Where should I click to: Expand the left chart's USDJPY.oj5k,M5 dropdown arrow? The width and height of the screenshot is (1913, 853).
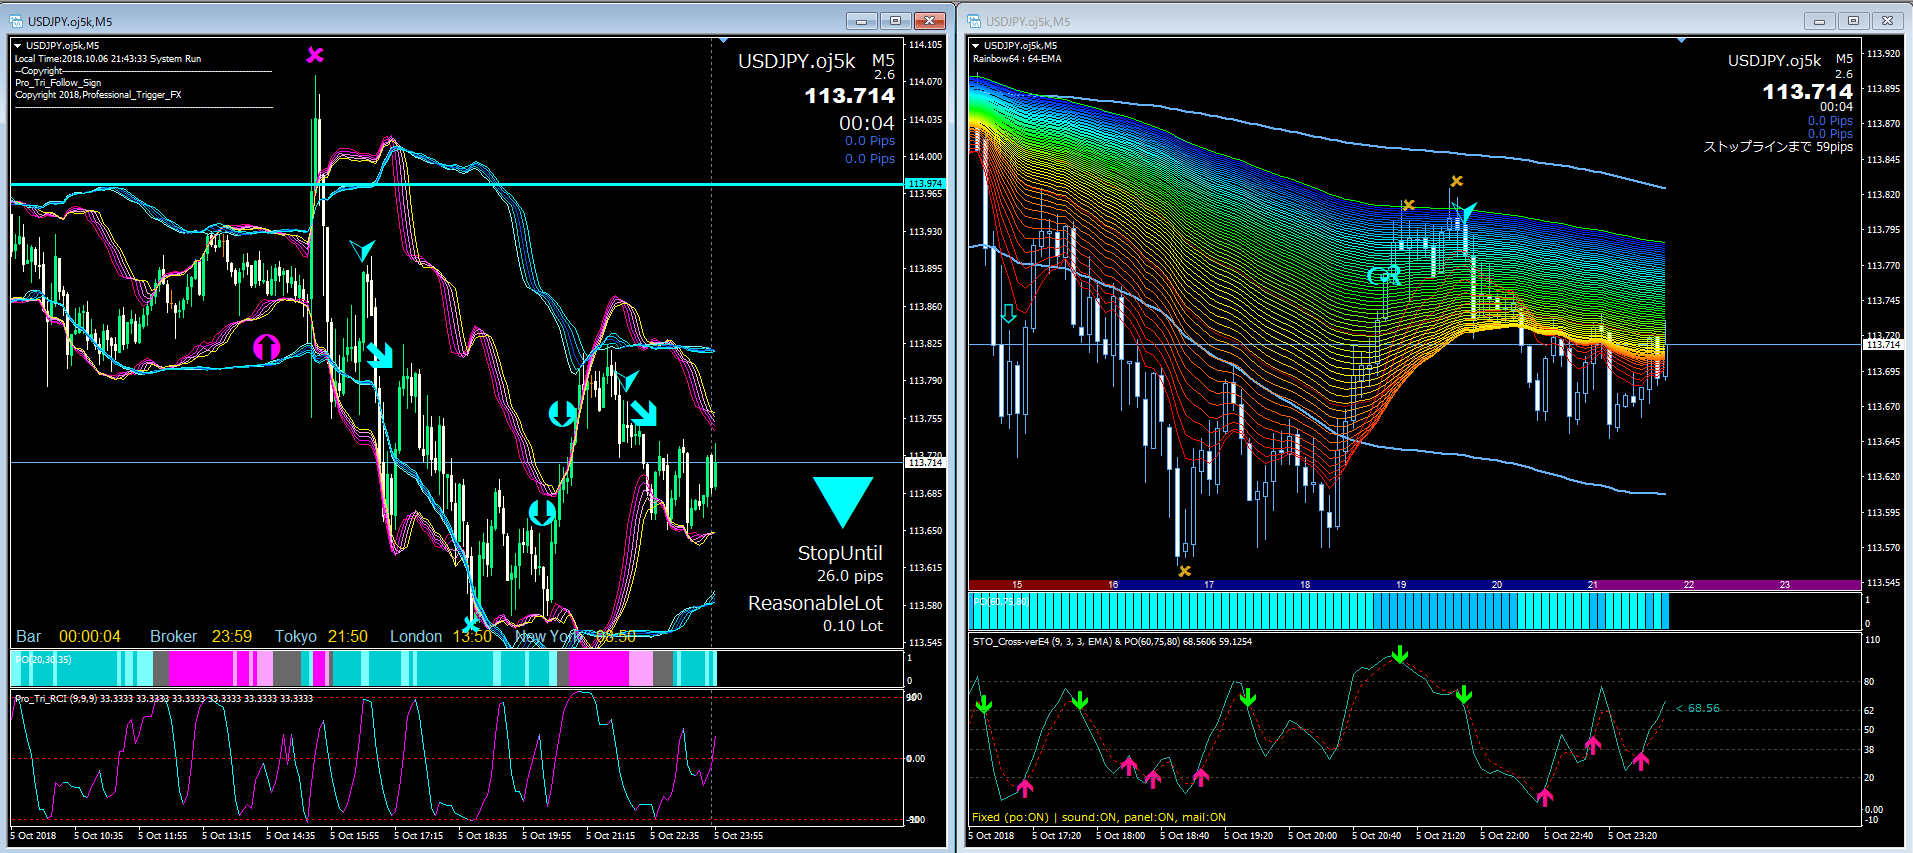tap(17, 45)
